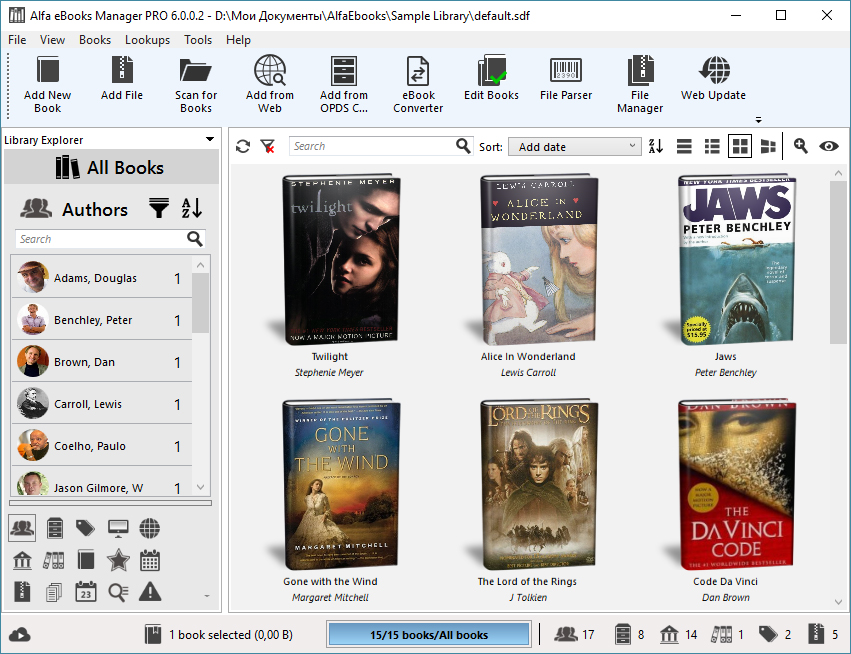Screen dimensions: 851x654
Task: Open the Help menu
Action: (x=238, y=40)
